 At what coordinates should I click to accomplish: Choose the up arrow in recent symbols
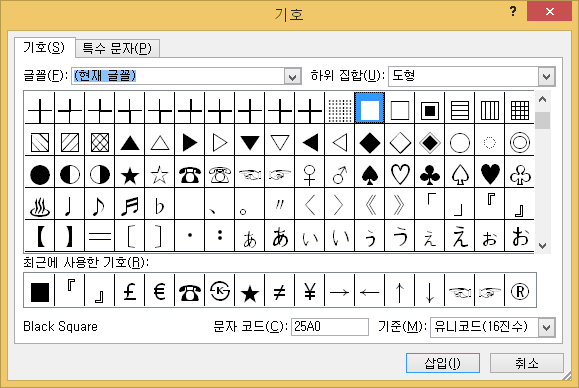pyautogui.click(x=400, y=292)
